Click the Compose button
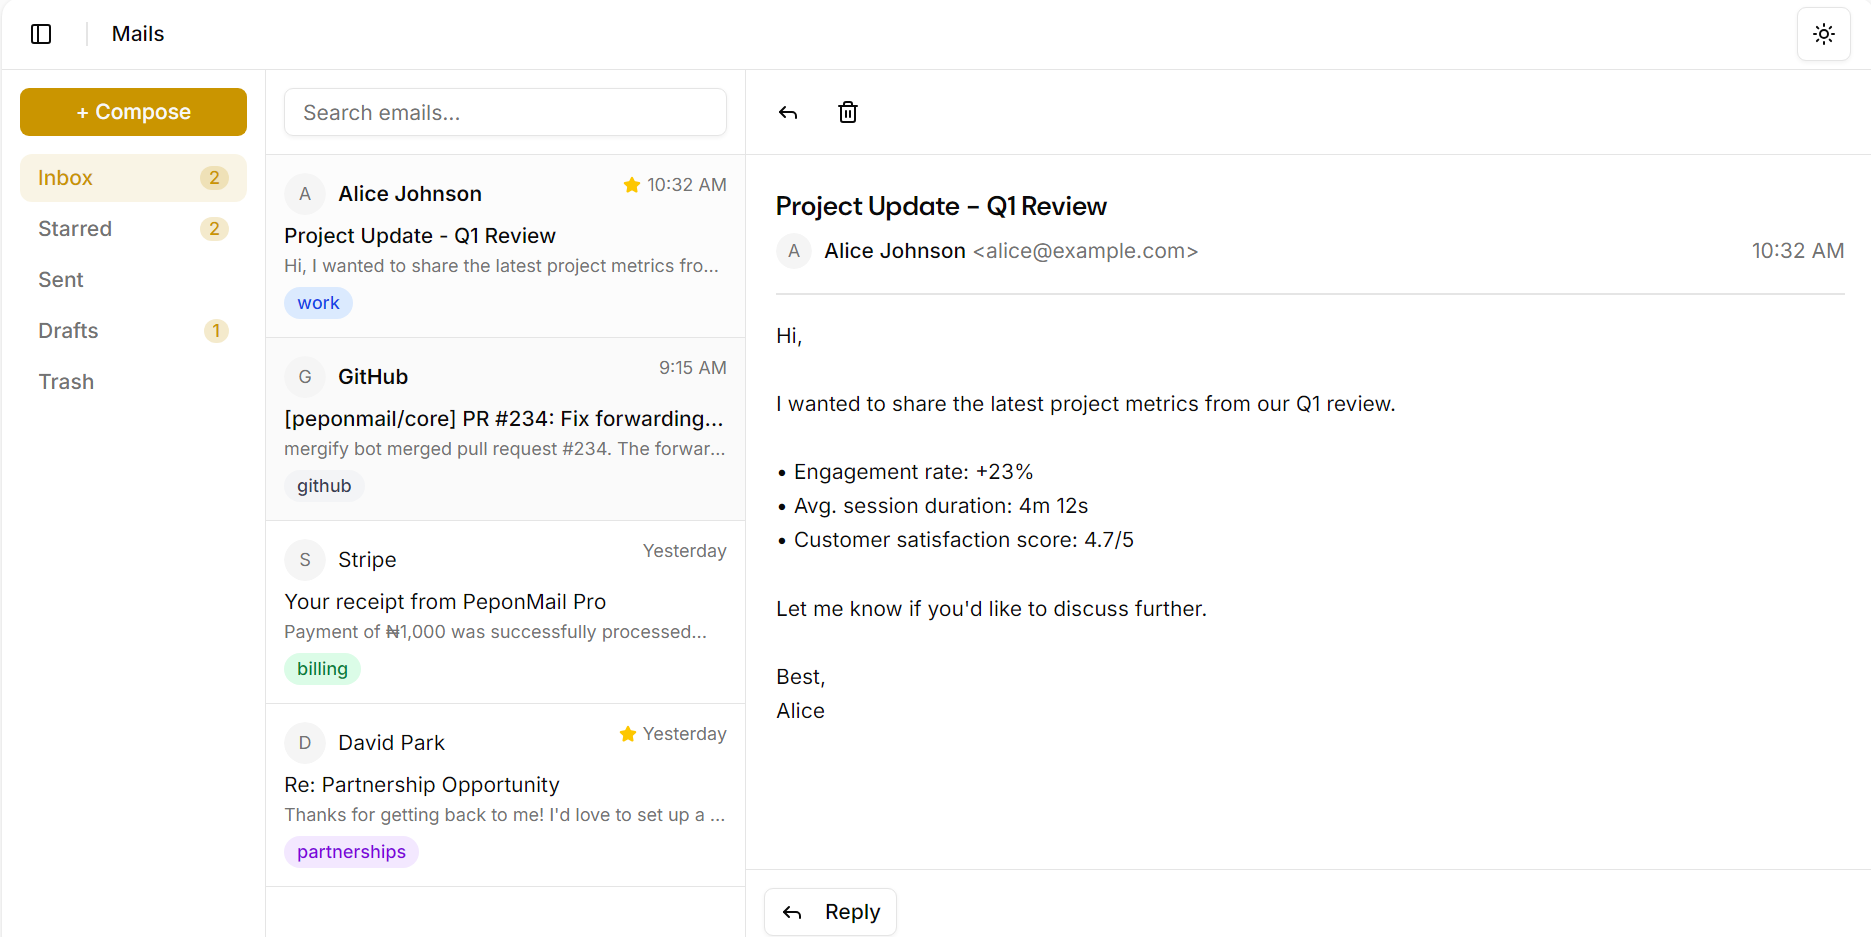Screen dimensions: 1871x937 coord(133,111)
